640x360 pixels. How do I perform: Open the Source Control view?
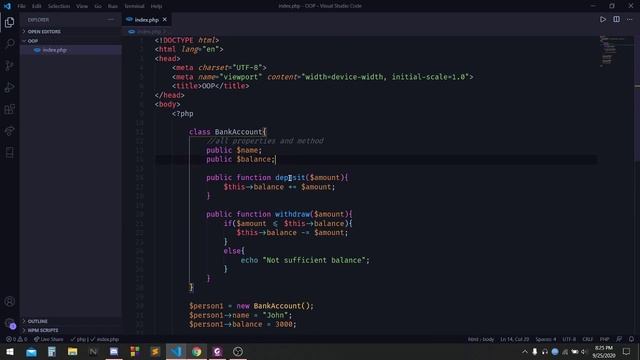(x=9, y=65)
